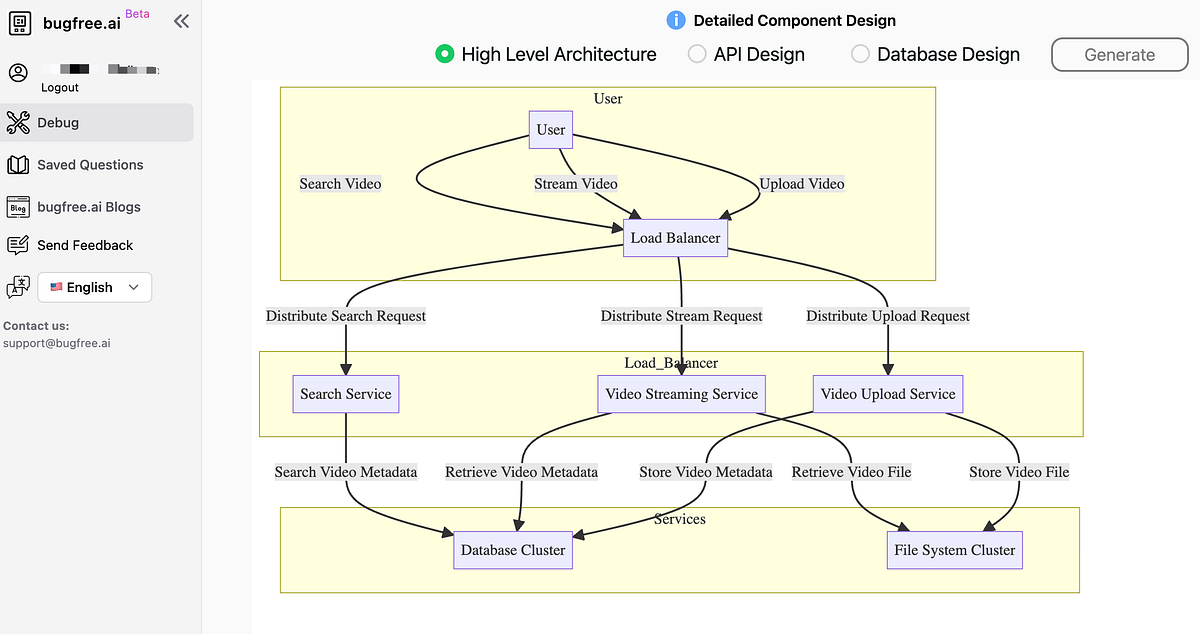1200x634 pixels.
Task: Choose the Database Design radio button
Action: tap(860, 54)
